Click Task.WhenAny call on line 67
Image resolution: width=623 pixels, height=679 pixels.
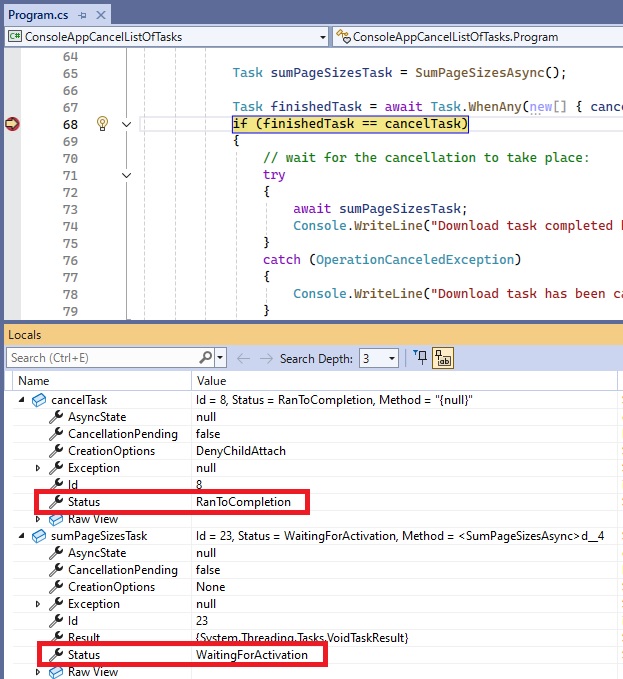[x=476, y=107]
